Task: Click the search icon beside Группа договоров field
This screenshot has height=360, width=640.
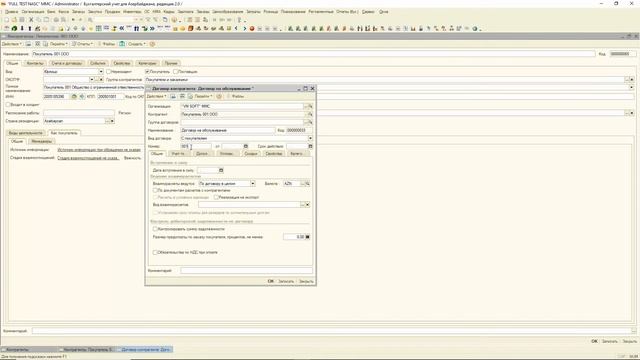Action: click(x=310, y=122)
